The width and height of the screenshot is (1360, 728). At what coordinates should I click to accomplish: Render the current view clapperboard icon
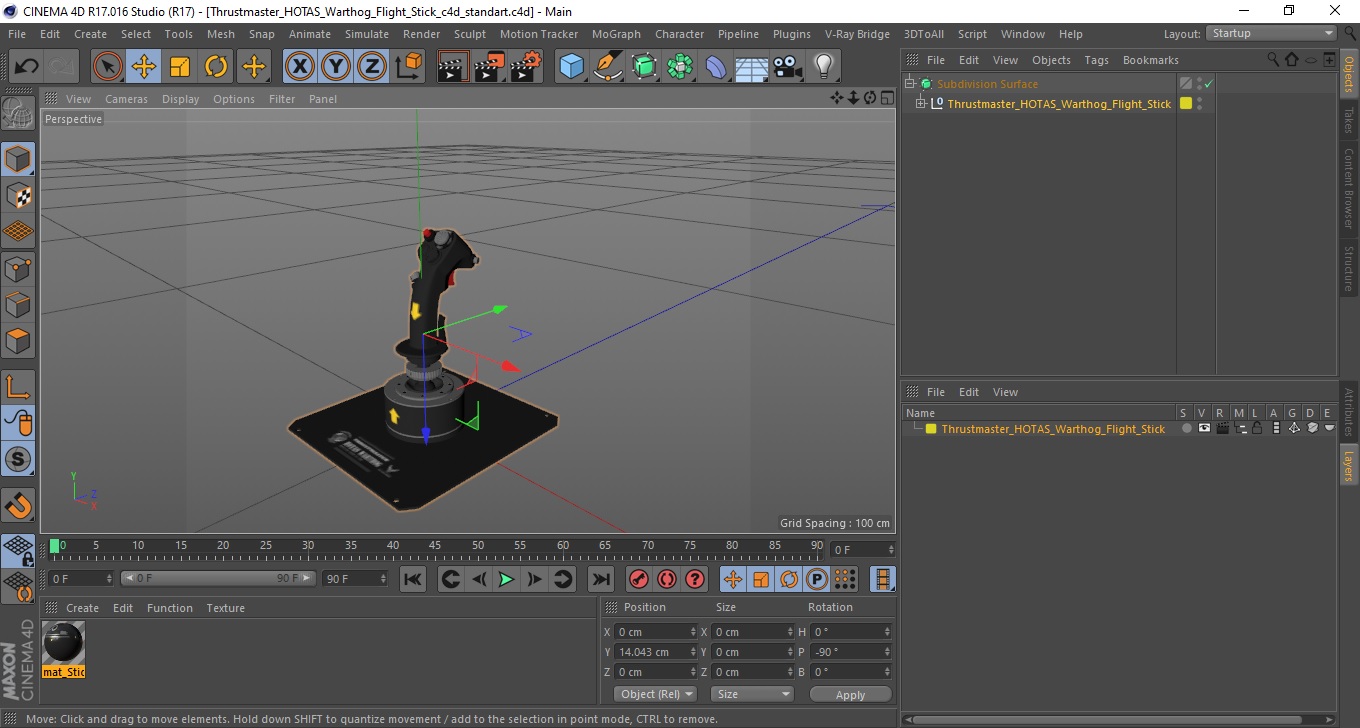[454, 67]
